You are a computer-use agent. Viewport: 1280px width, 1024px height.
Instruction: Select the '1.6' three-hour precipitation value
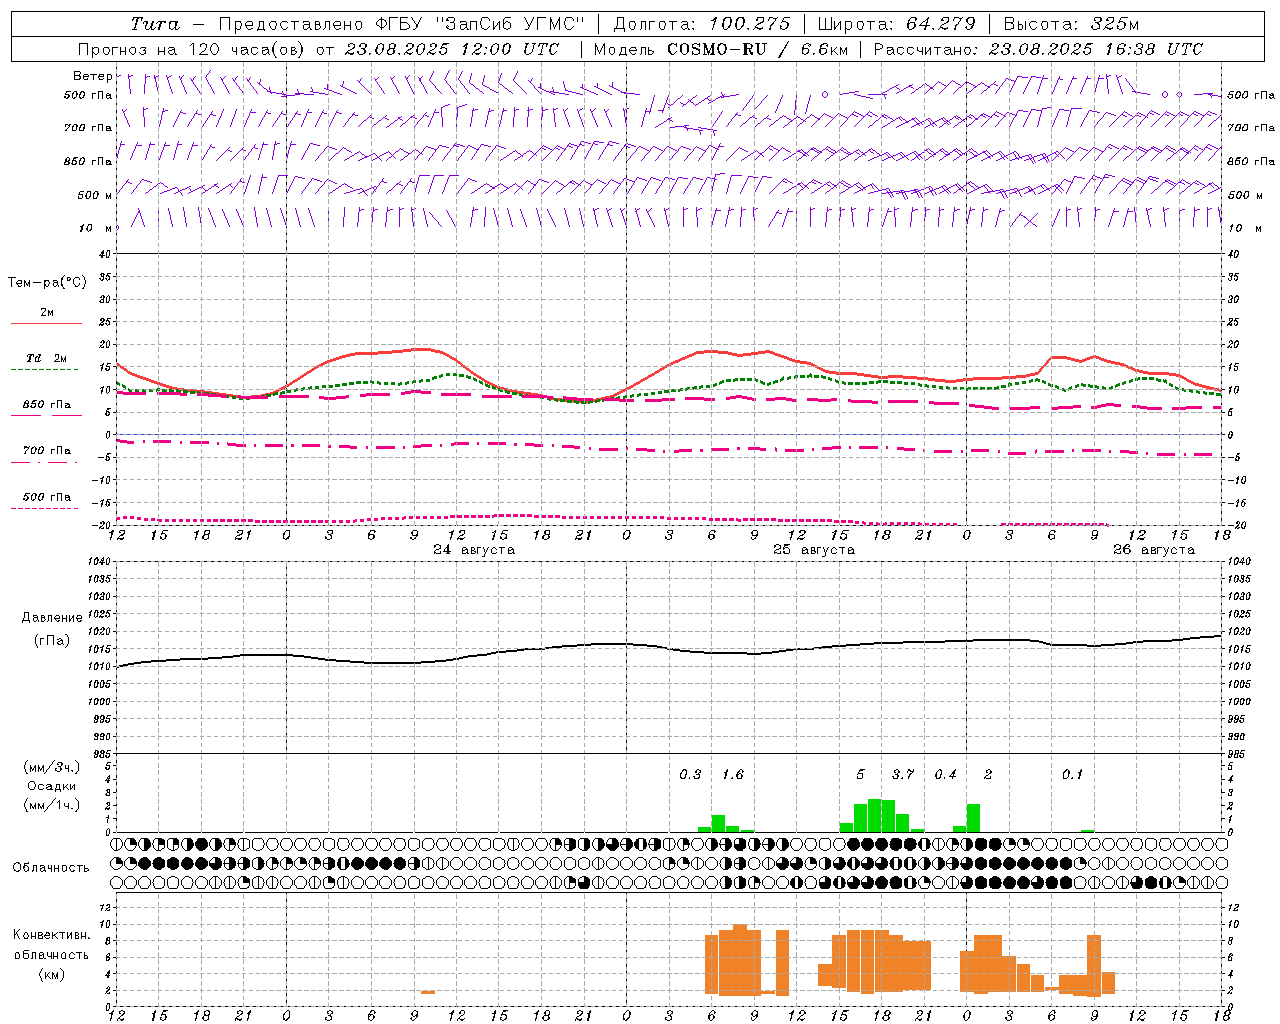733,775
